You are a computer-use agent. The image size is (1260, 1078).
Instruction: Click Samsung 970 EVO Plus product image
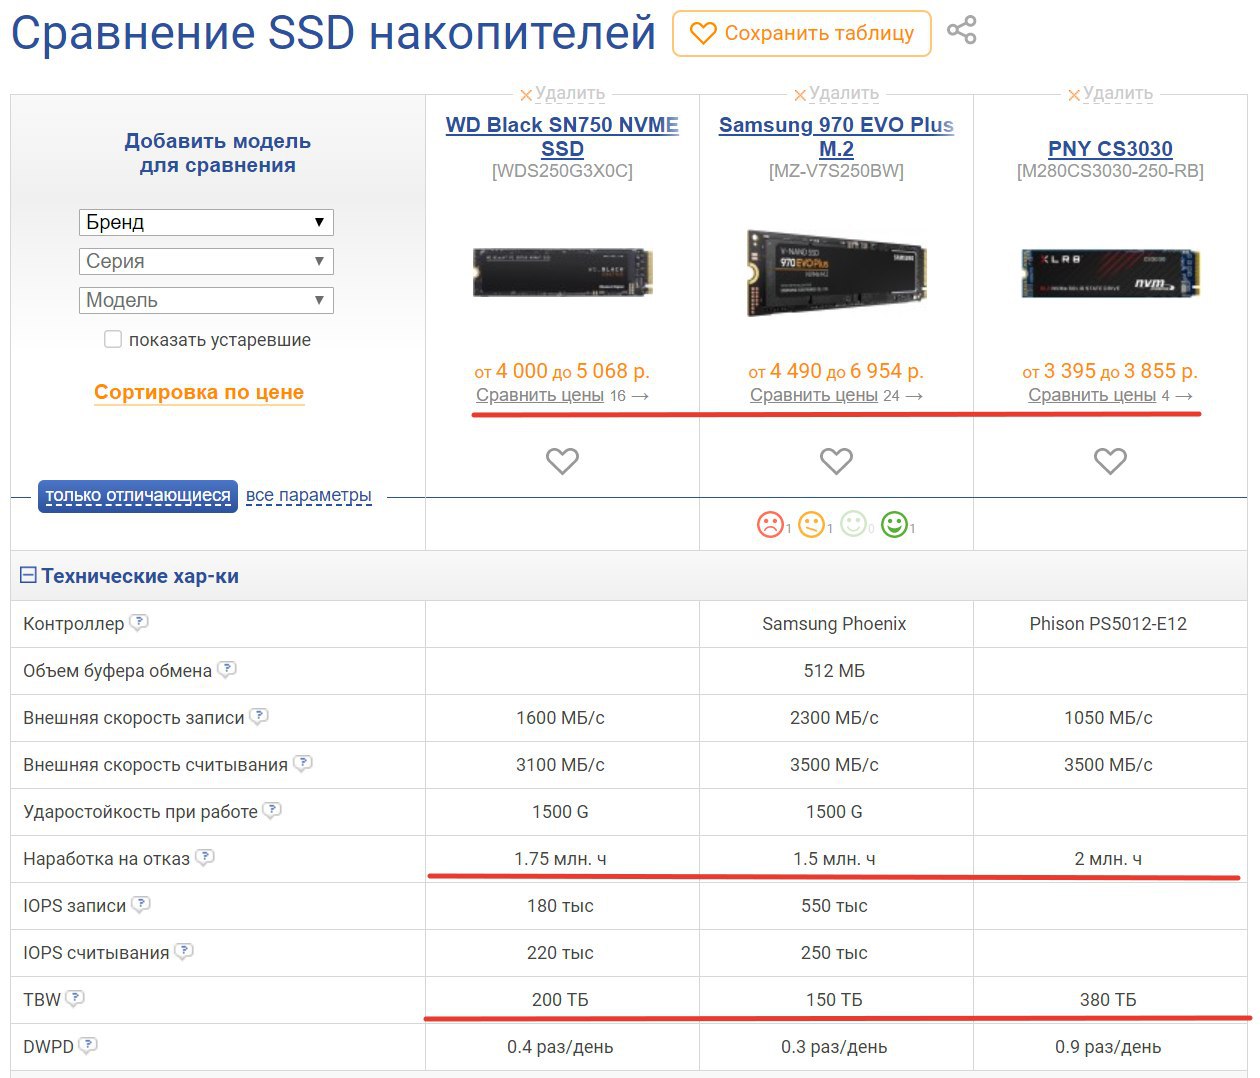pos(836,272)
